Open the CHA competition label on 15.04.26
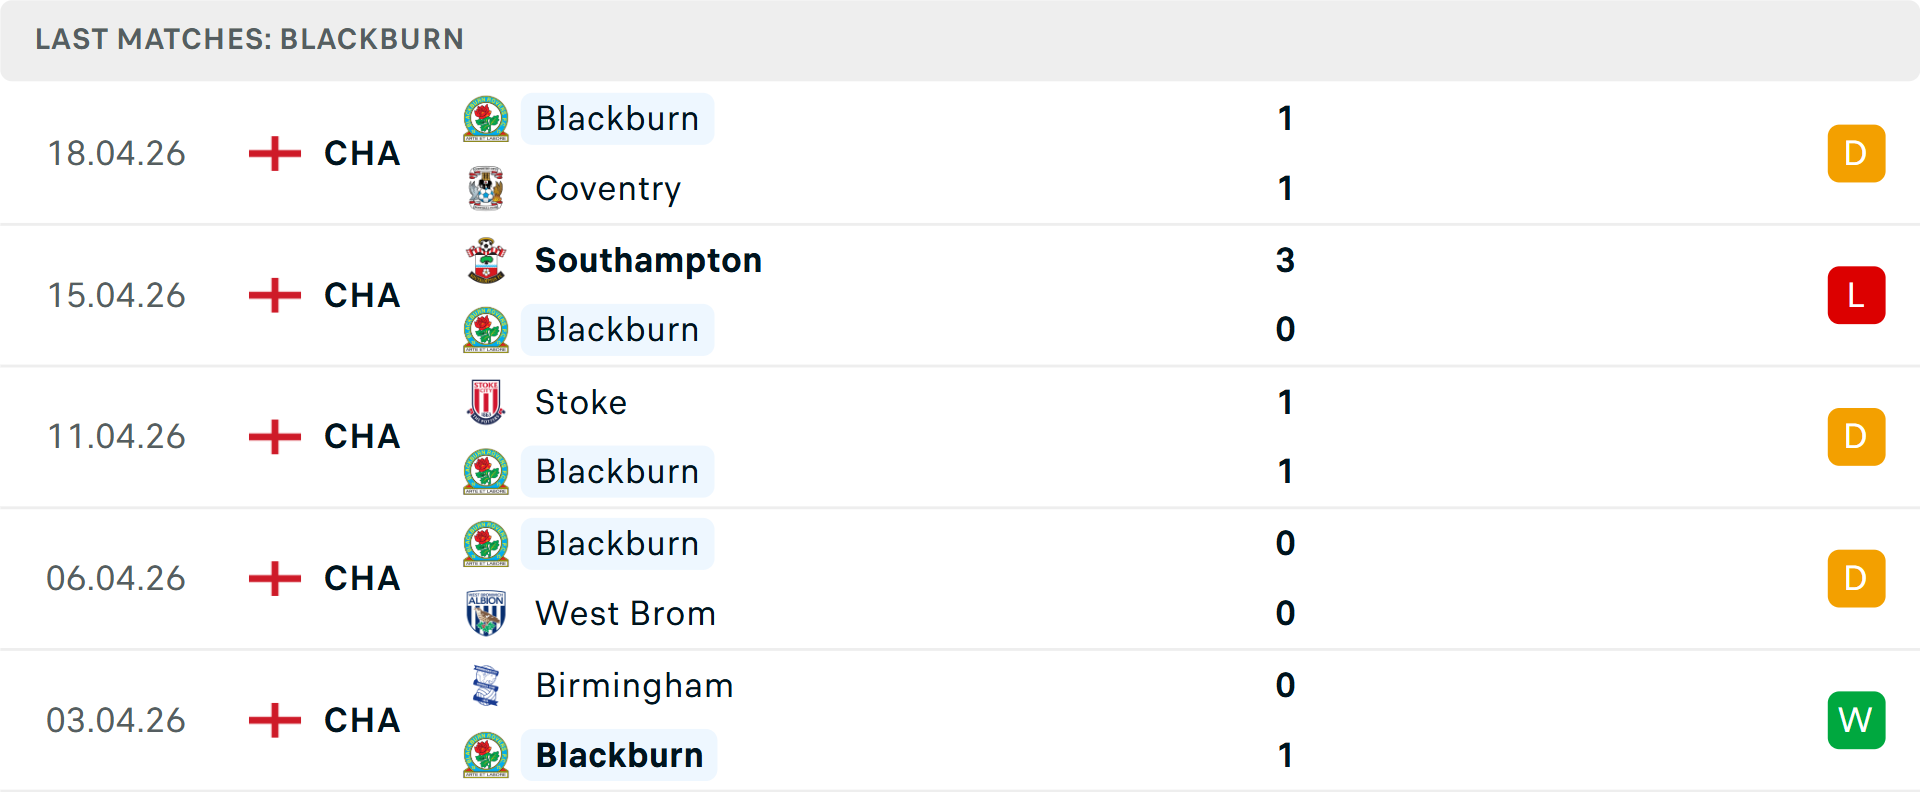Viewport: 1920px width, 792px height. click(x=360, y=295)
